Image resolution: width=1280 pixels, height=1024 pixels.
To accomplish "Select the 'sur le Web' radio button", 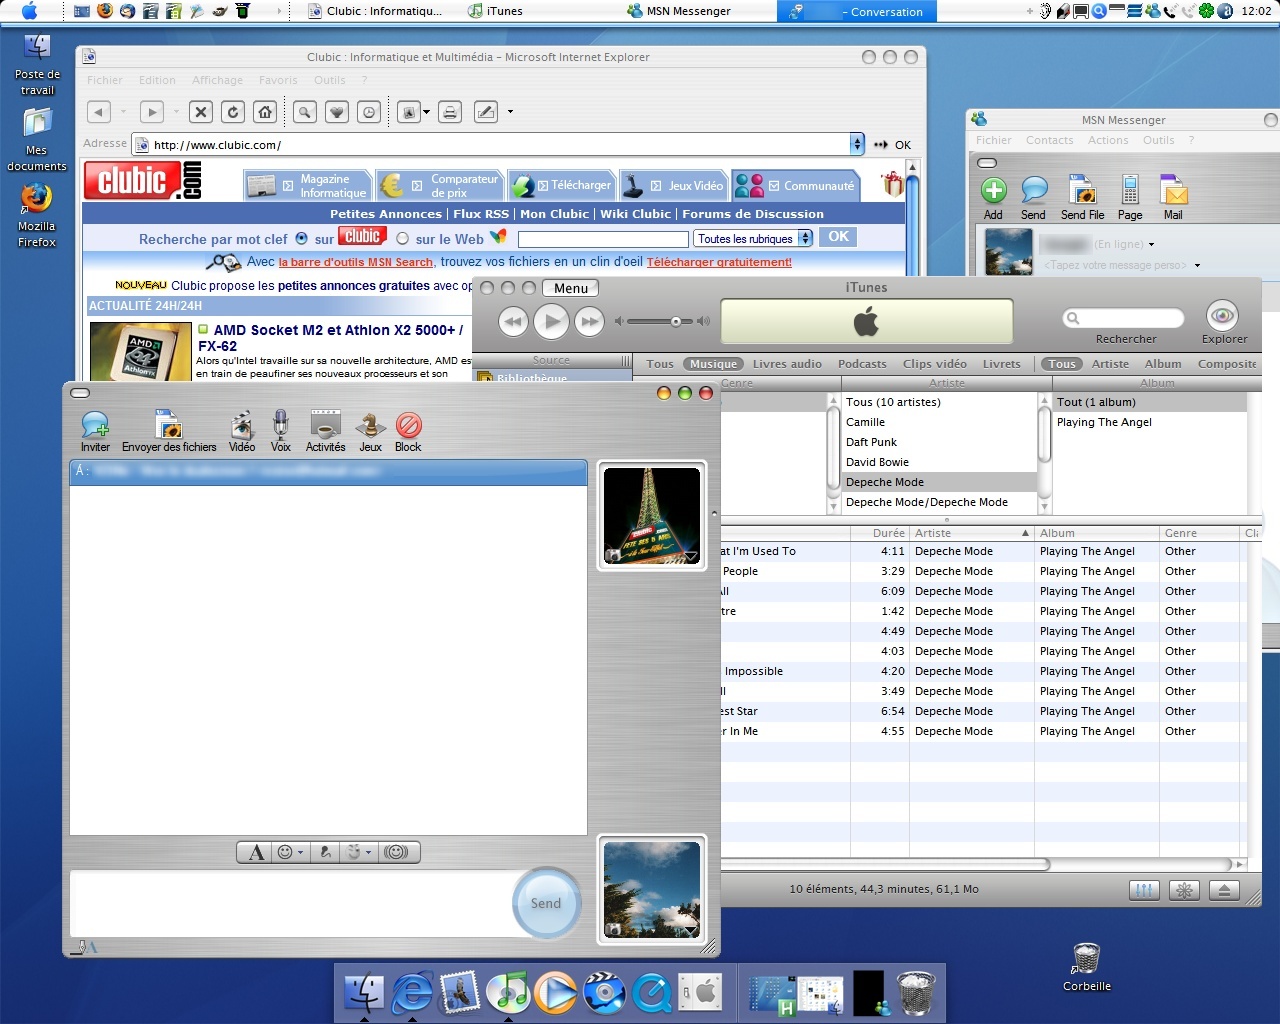I will tap(402, 239).
